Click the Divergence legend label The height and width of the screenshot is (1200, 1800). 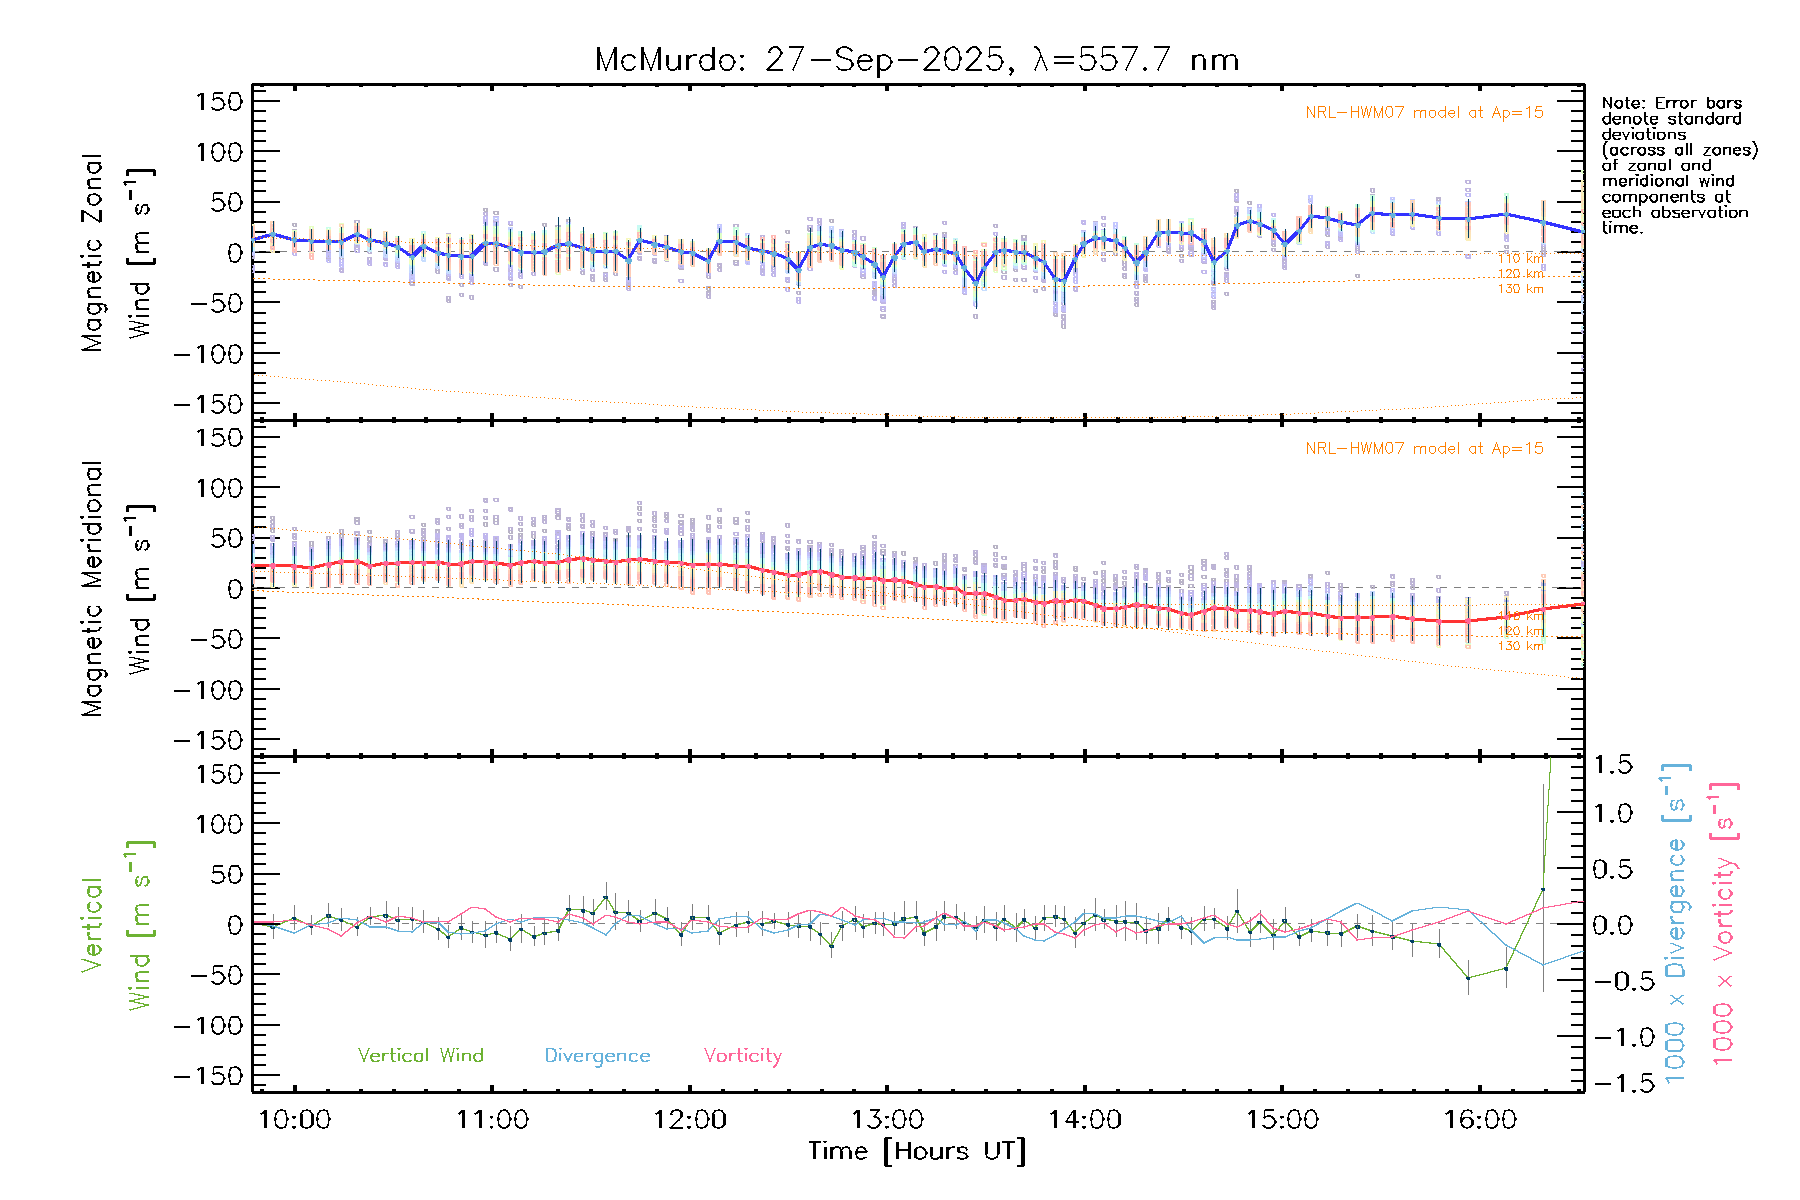click(x=597, y=1055)
